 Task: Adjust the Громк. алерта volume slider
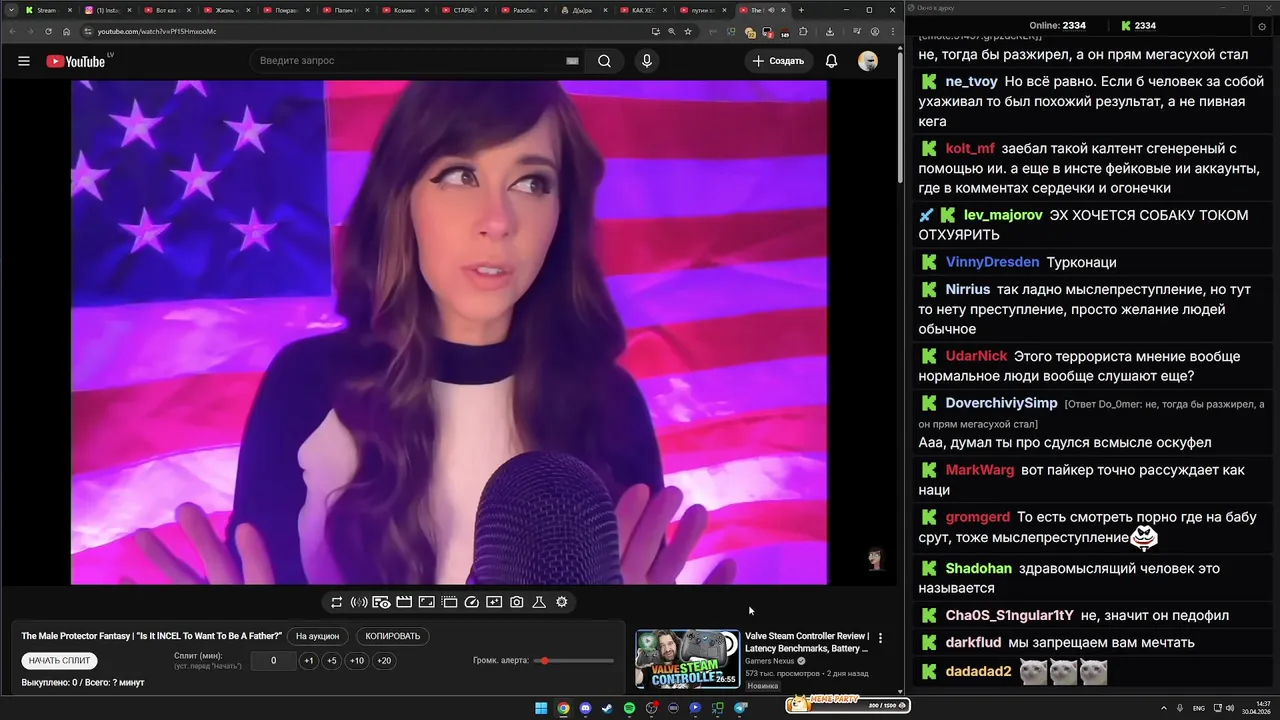575,661
